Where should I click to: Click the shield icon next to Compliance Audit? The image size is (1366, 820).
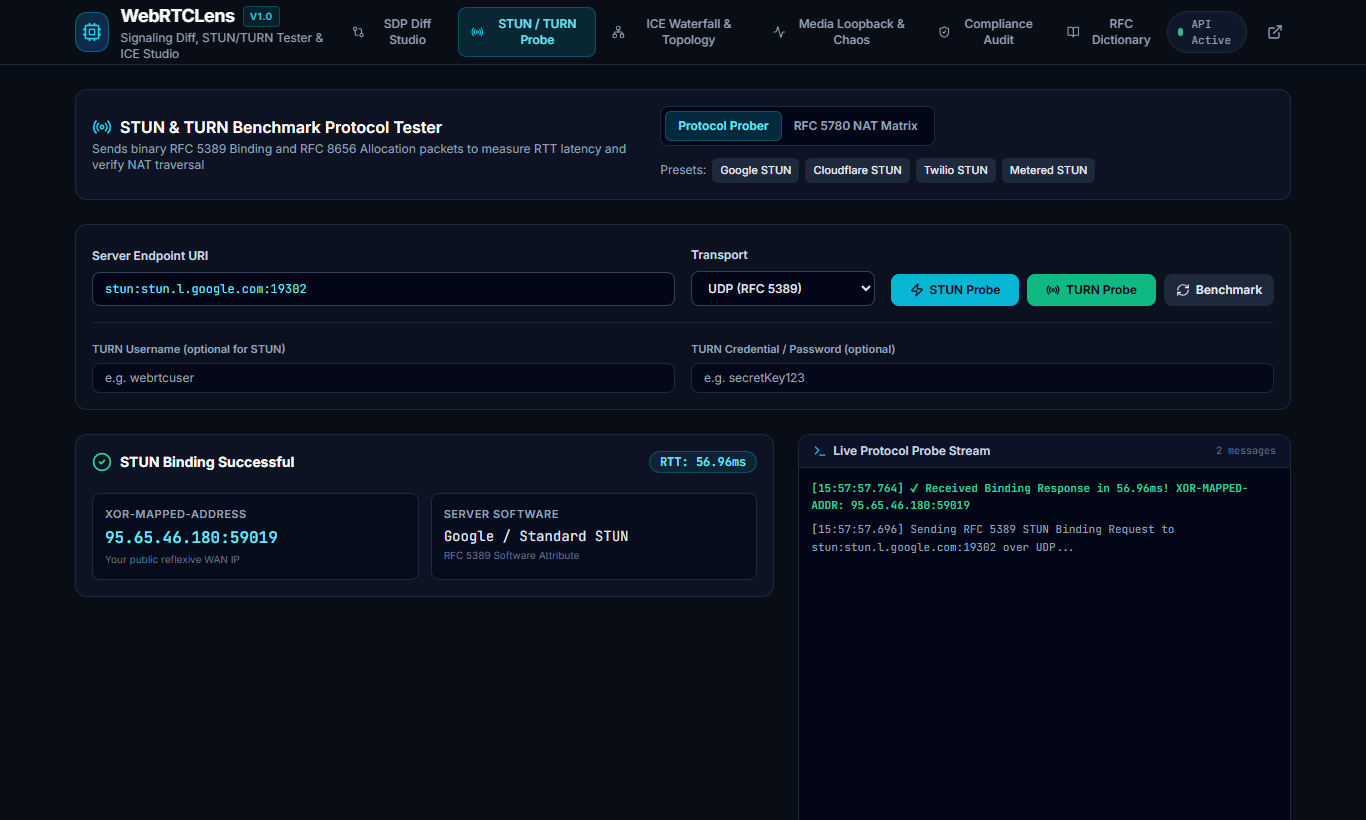[x=944, y=32]
